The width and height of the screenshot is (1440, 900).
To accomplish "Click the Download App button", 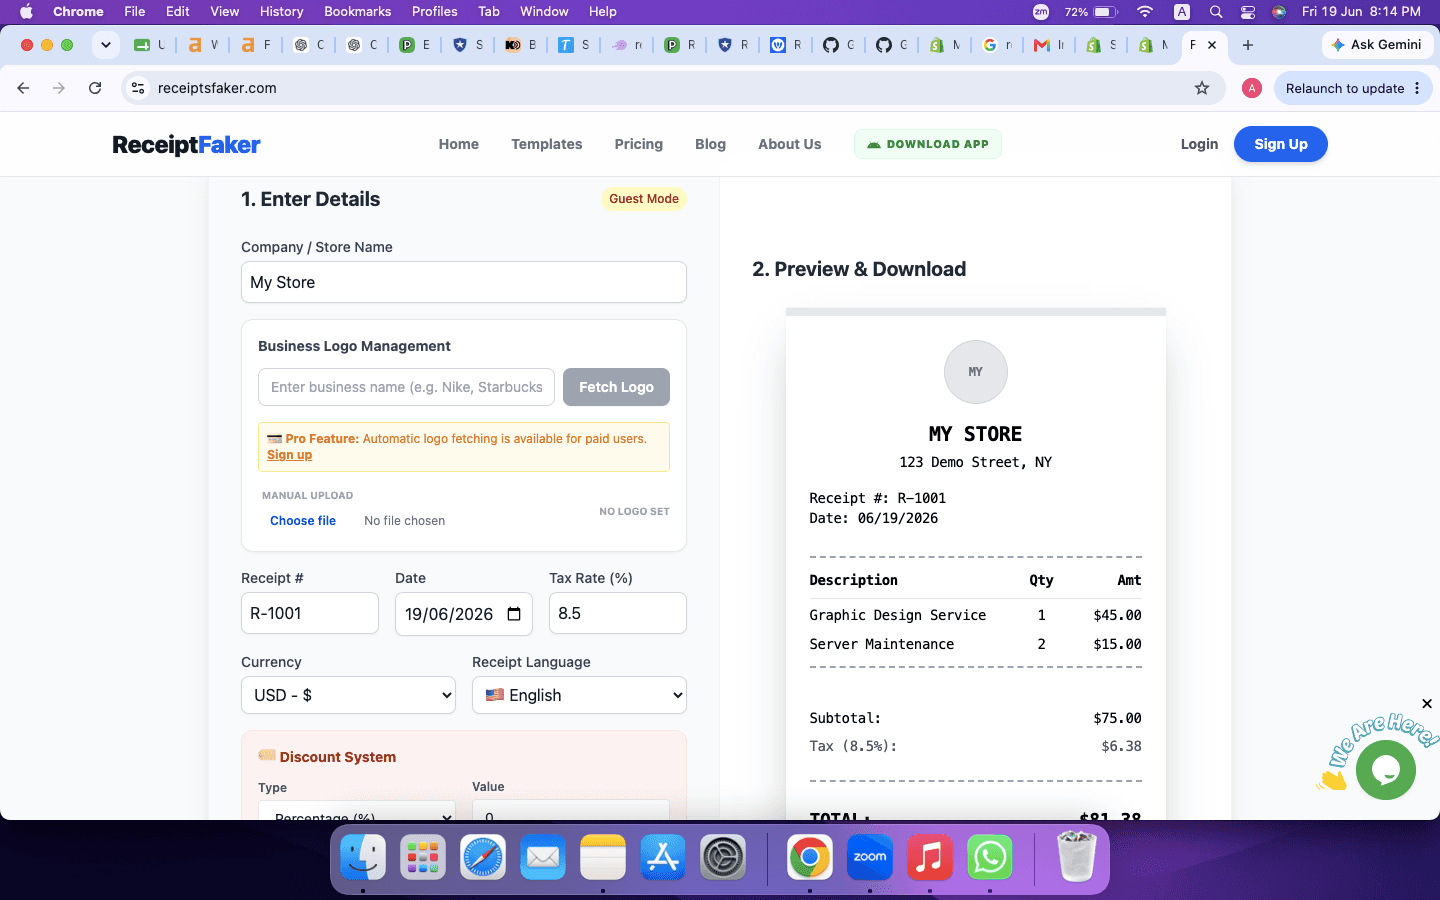I will click(928, 144).
